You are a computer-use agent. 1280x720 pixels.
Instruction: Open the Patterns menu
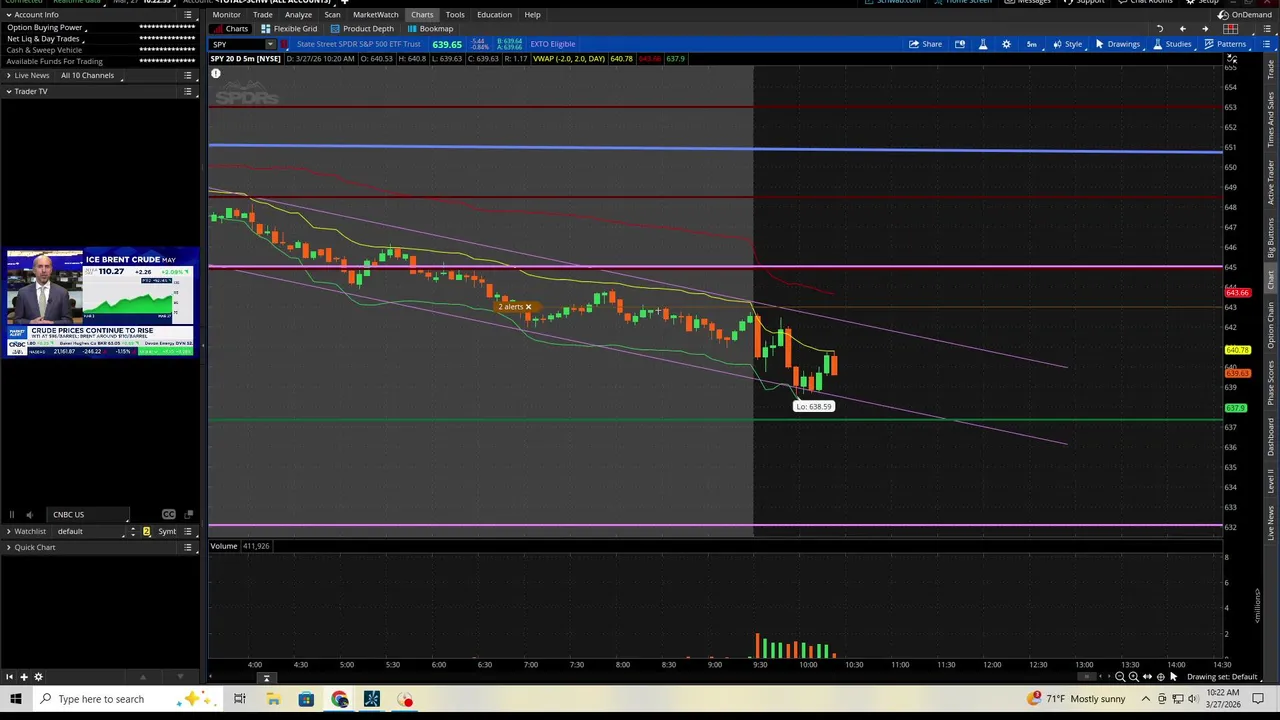coord(1225,44)
